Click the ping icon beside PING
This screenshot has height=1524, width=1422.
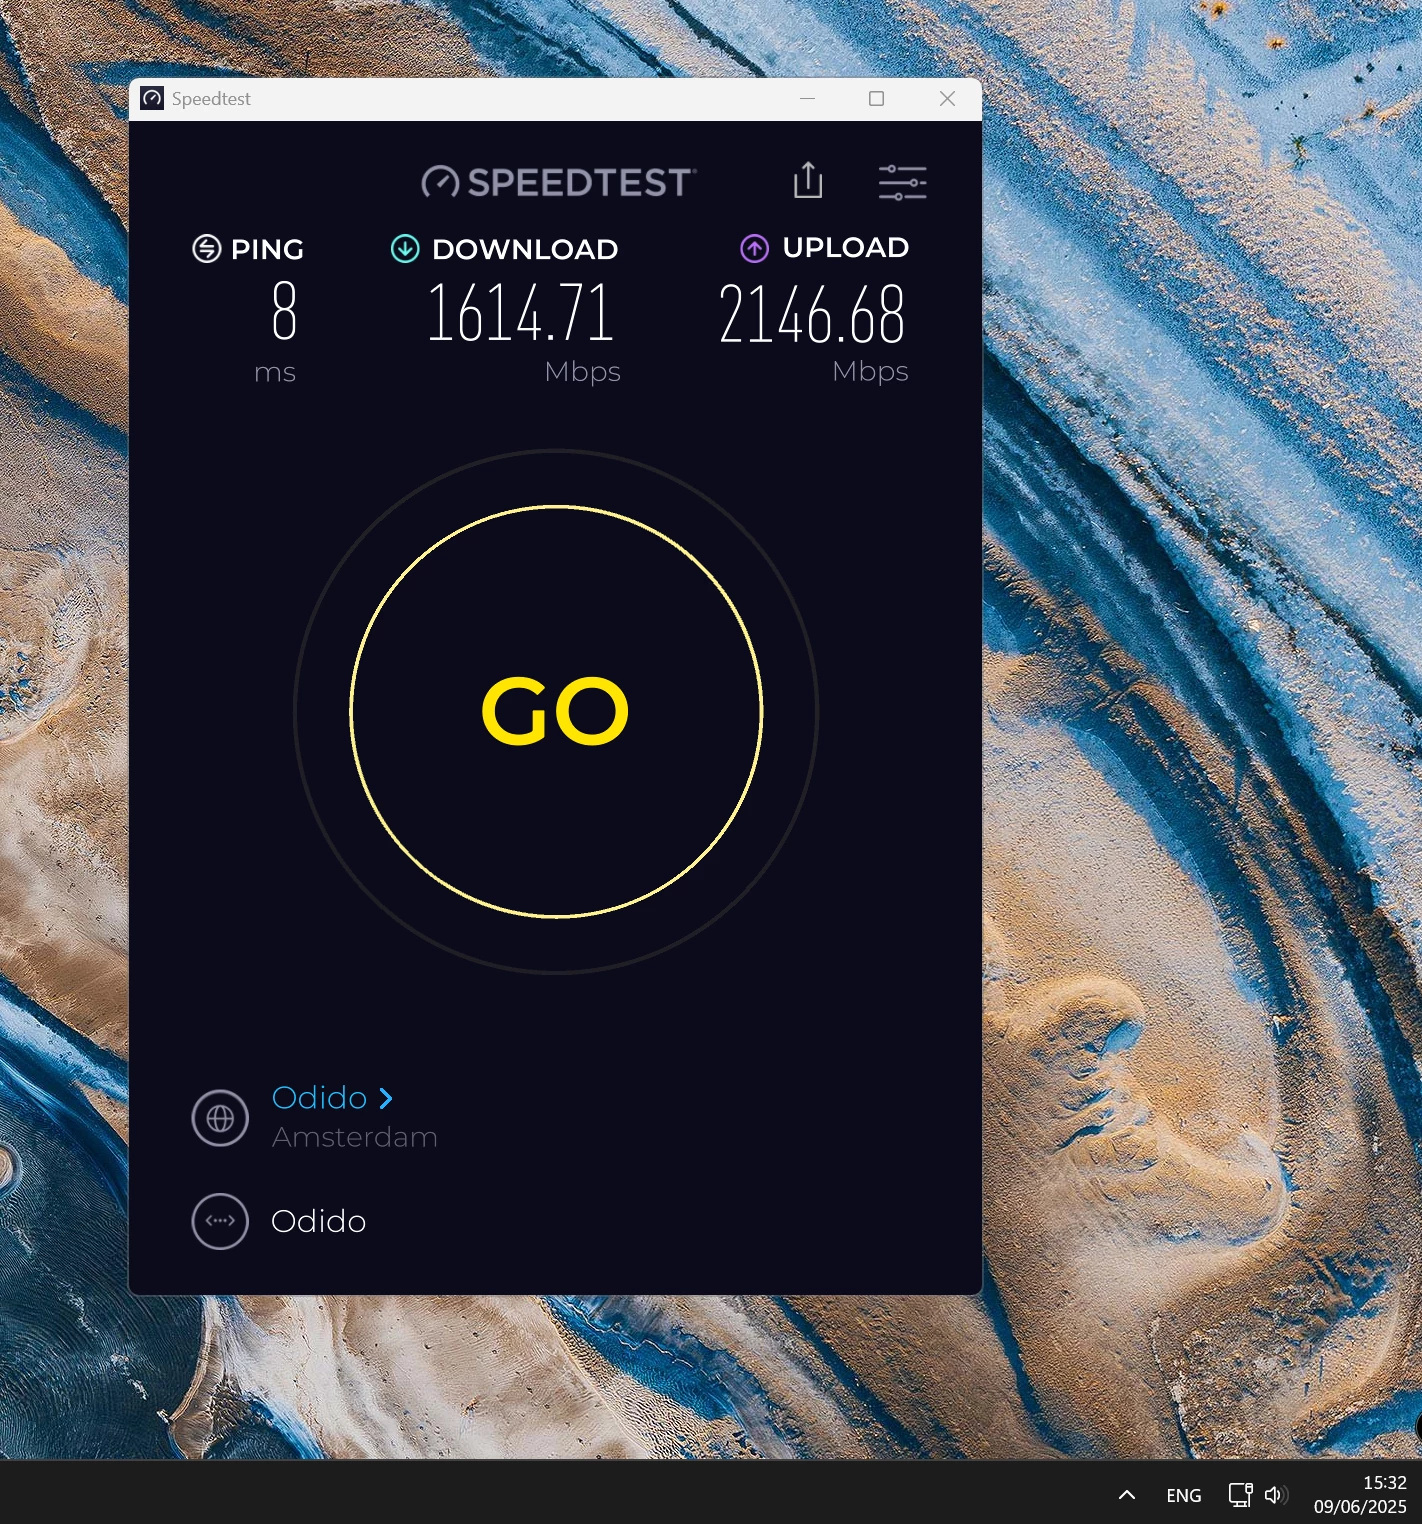207,248
